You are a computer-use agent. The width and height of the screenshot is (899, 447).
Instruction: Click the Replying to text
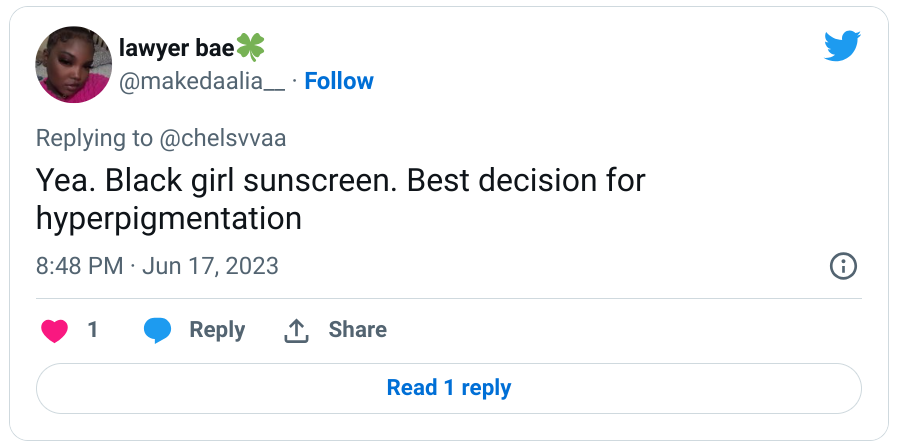(x=94, y=138)
